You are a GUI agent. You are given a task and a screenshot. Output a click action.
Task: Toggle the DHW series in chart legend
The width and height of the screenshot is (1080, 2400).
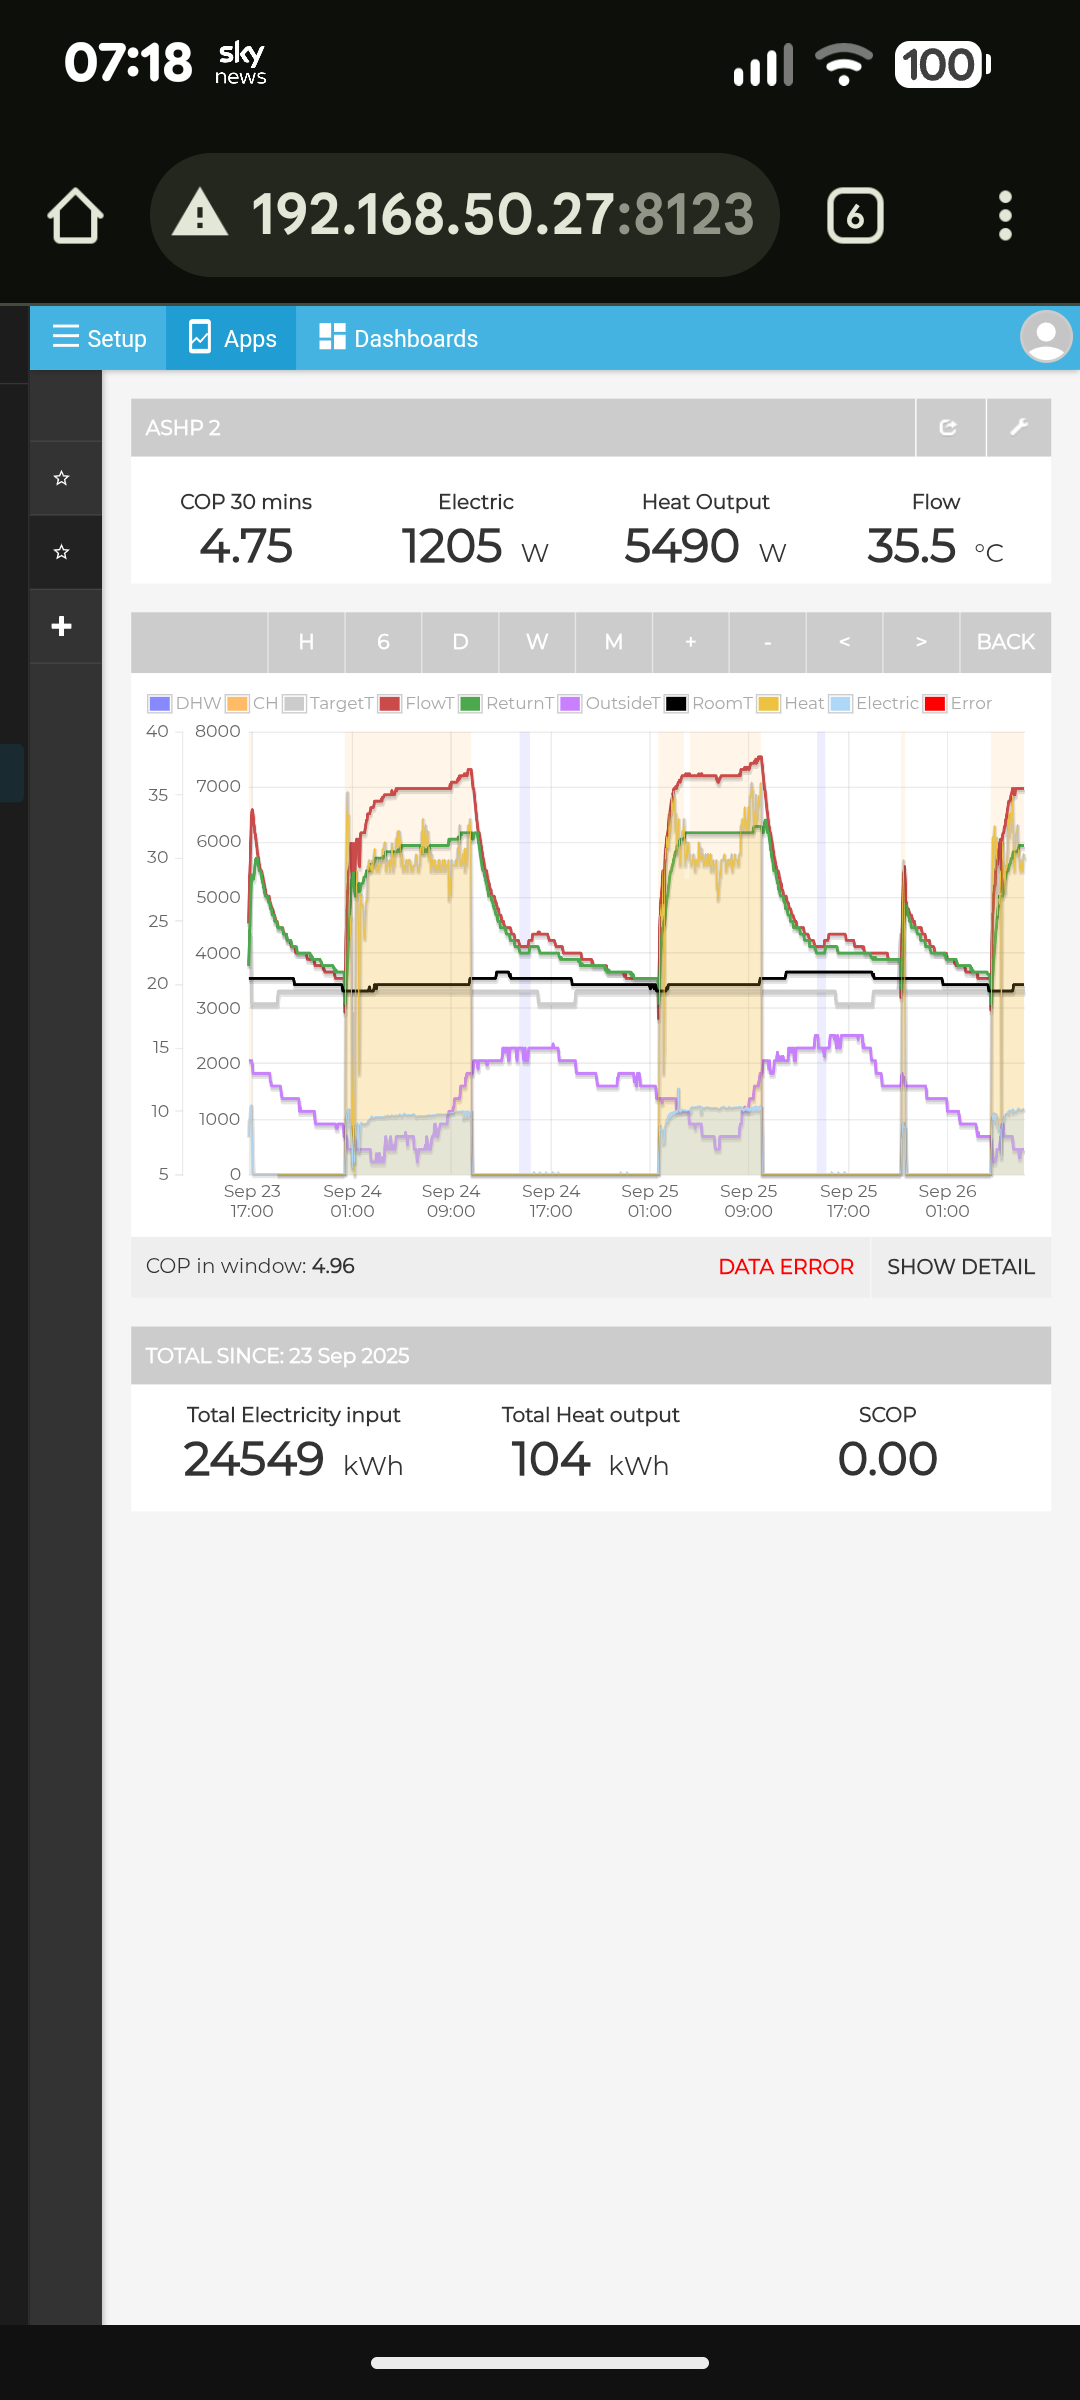tap(185, 703)
